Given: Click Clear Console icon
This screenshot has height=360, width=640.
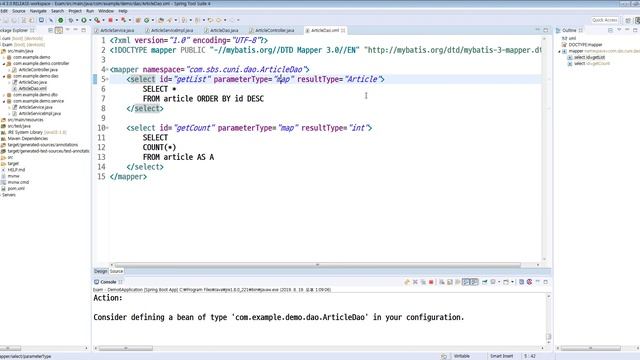Looking at the screenshot, I should (x=442, y=282).
